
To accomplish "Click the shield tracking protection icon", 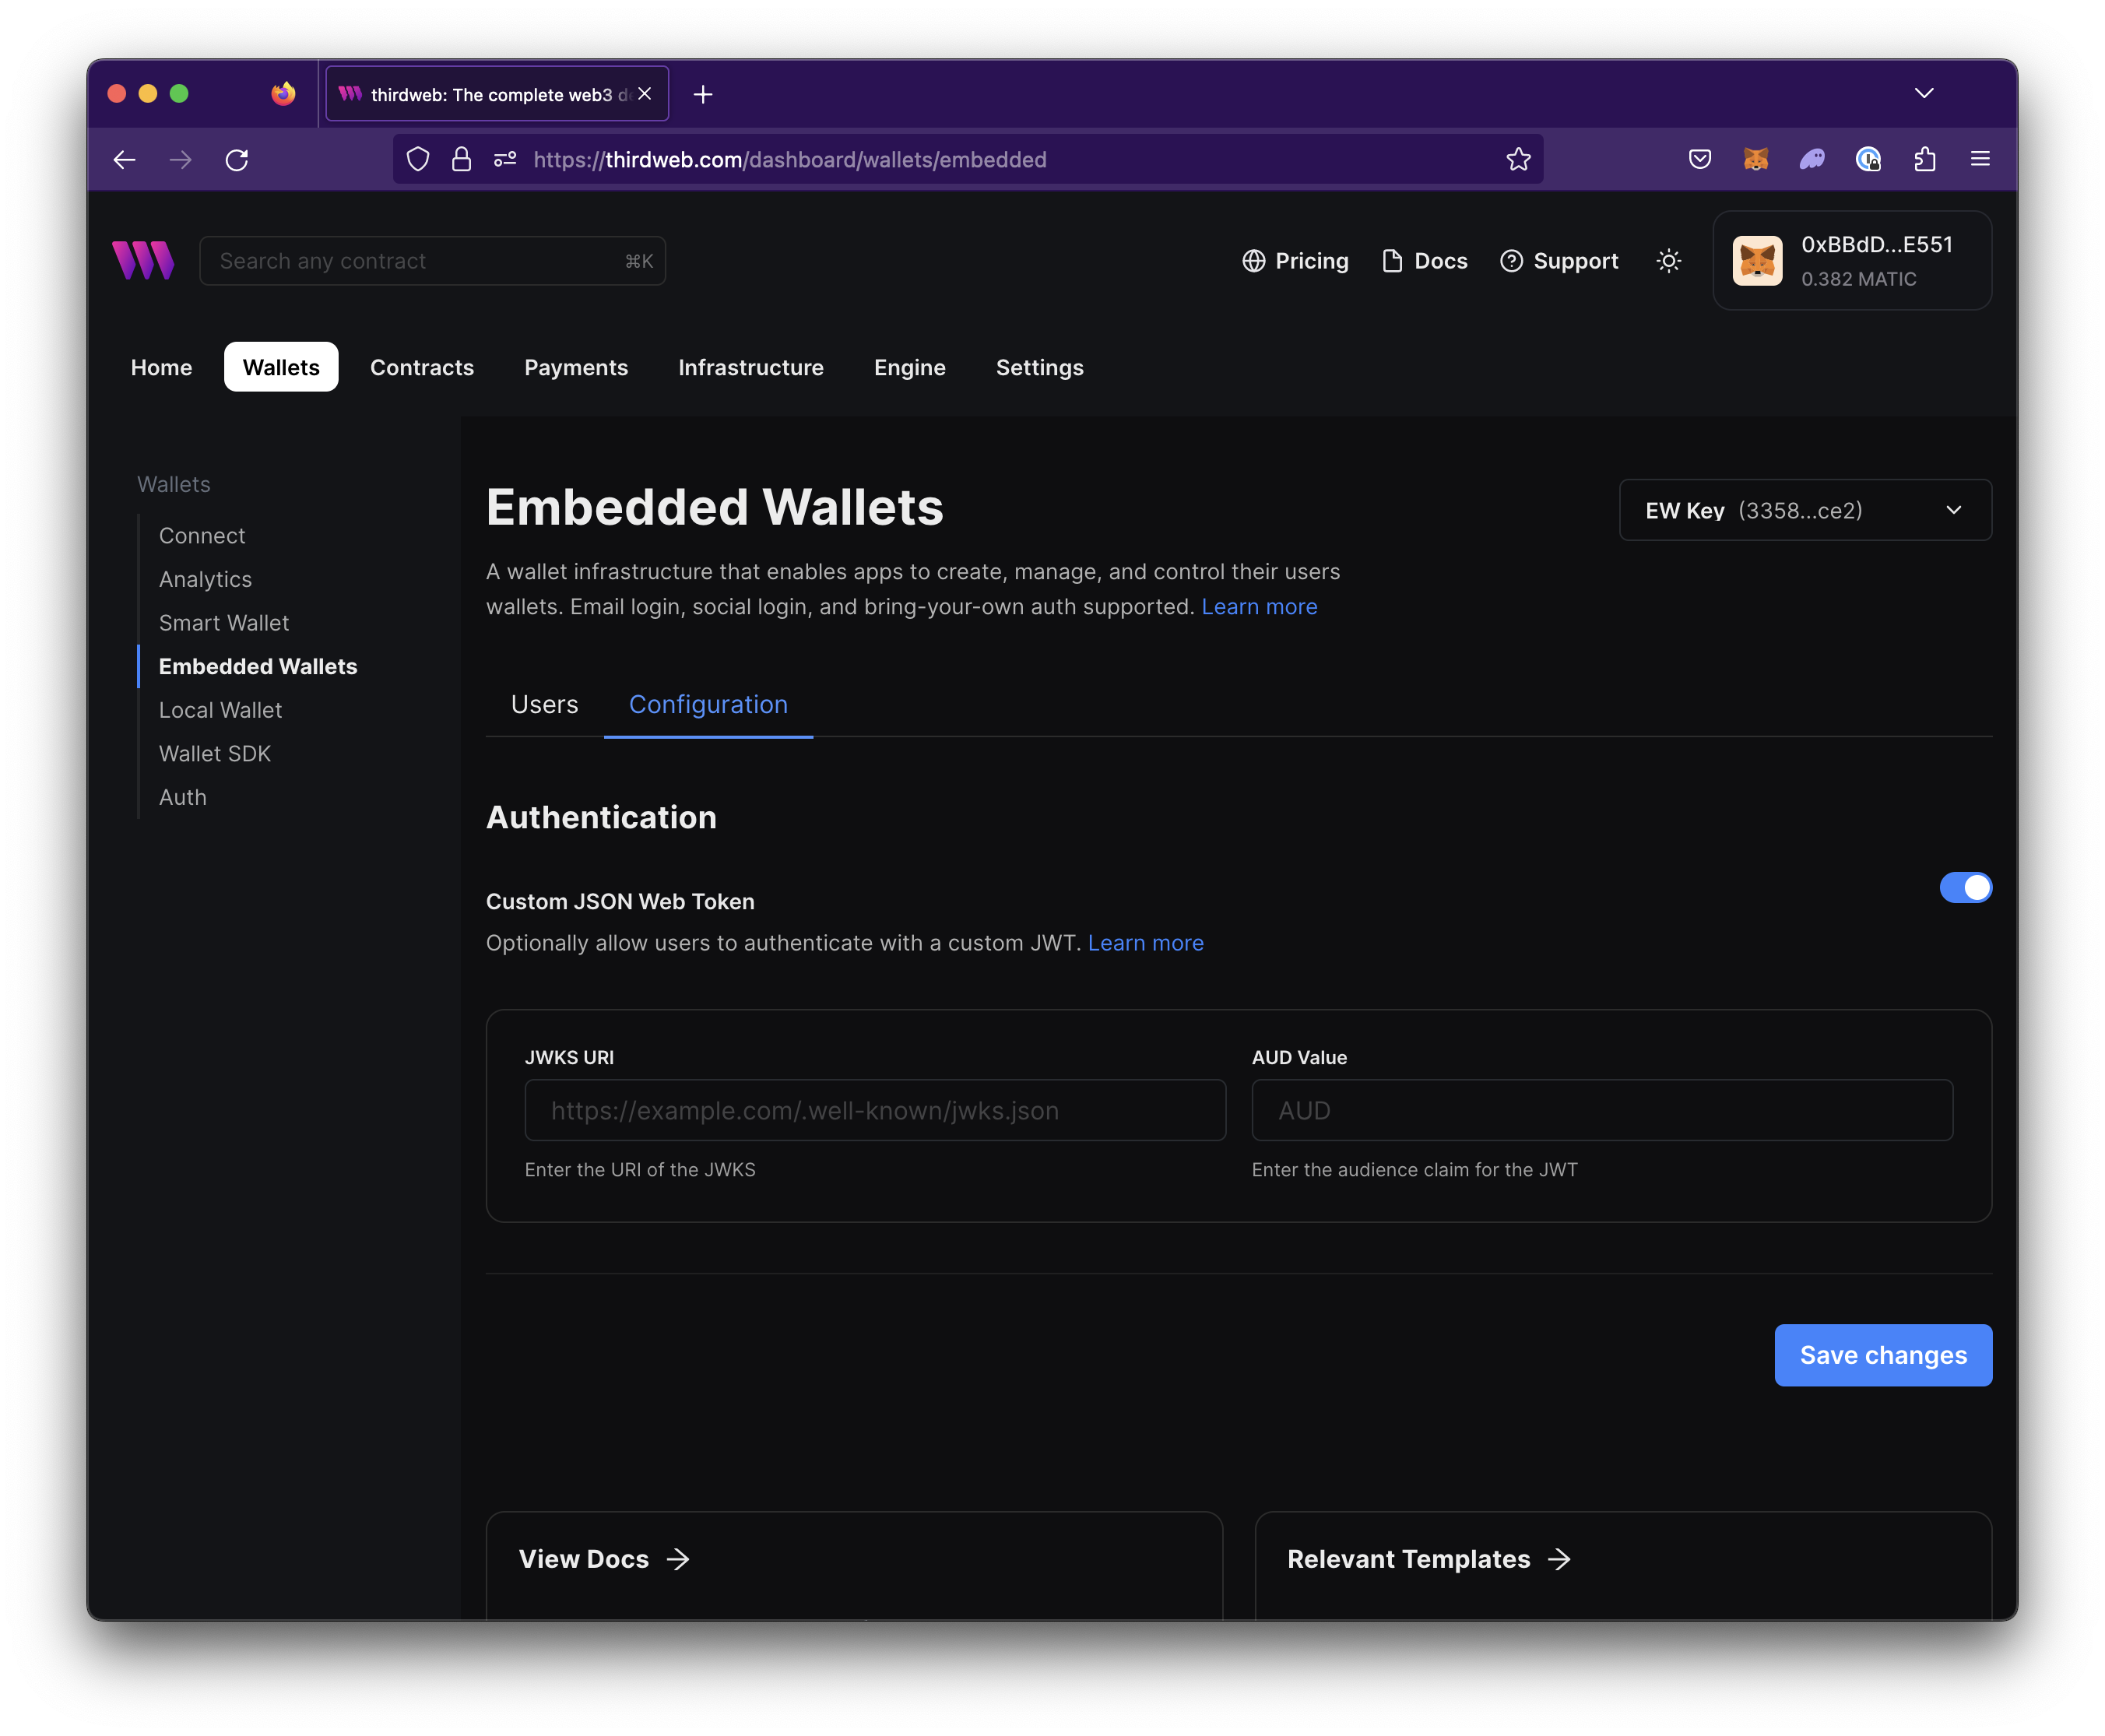I will point(418,159).
